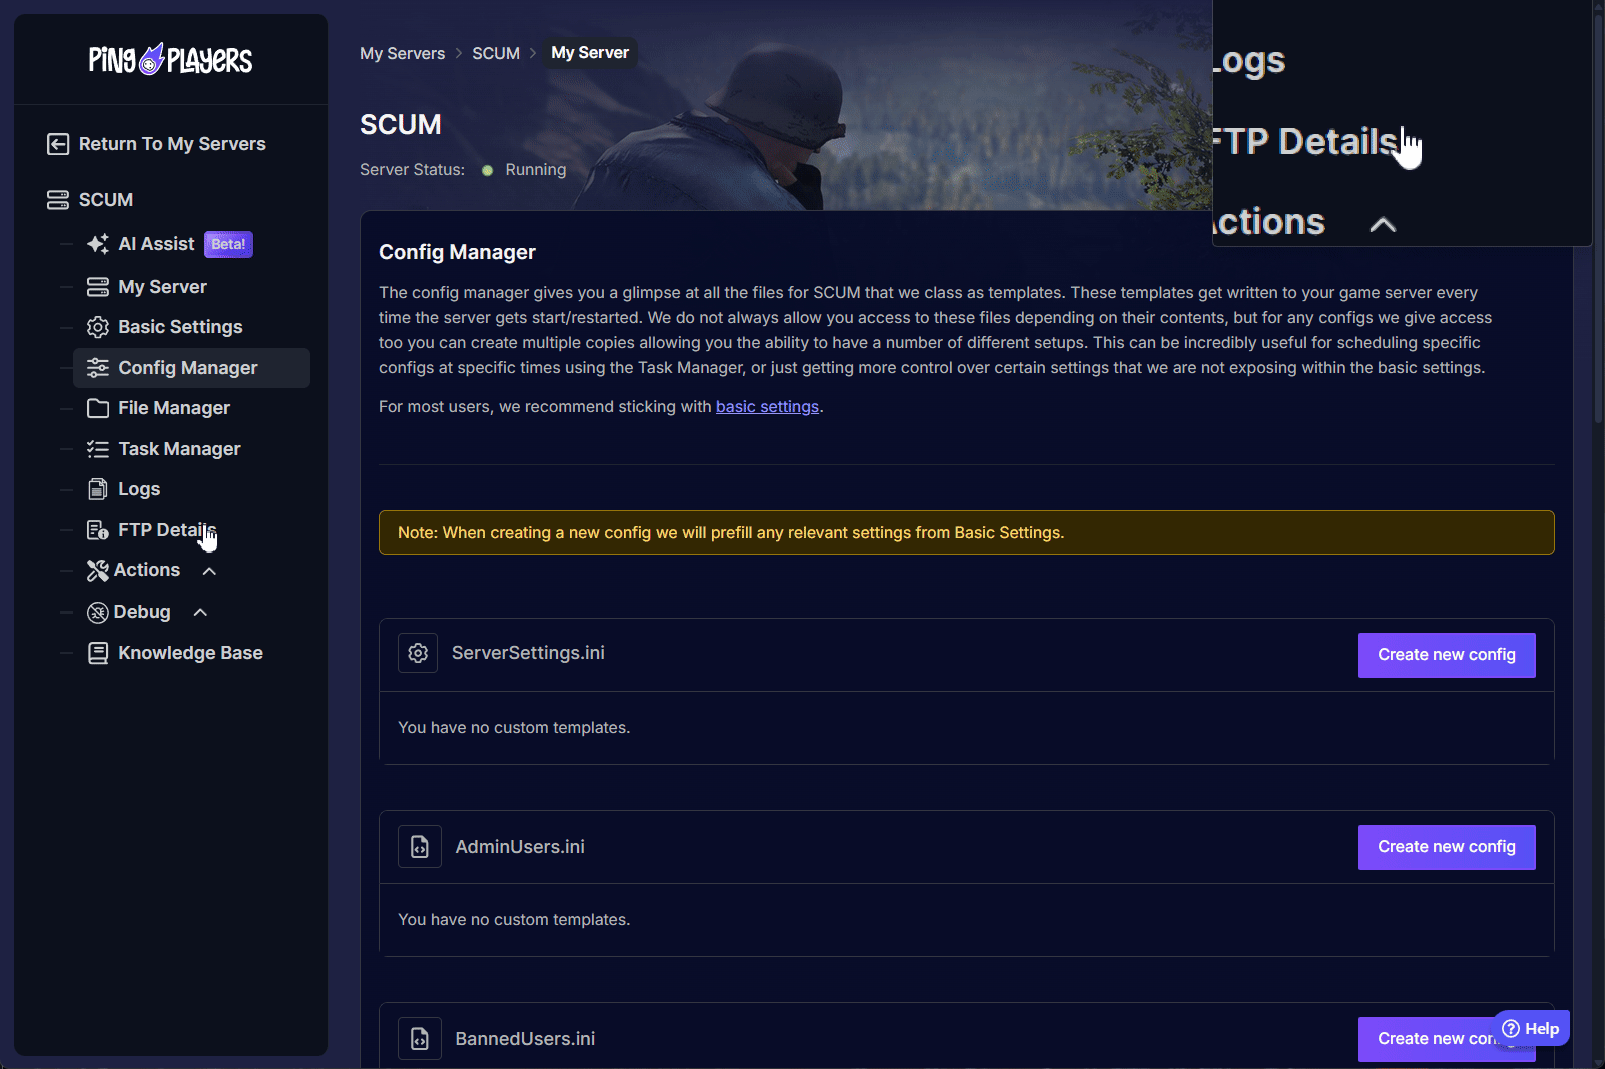
Task: Open the Help widget
Action: point(1531,1028)
